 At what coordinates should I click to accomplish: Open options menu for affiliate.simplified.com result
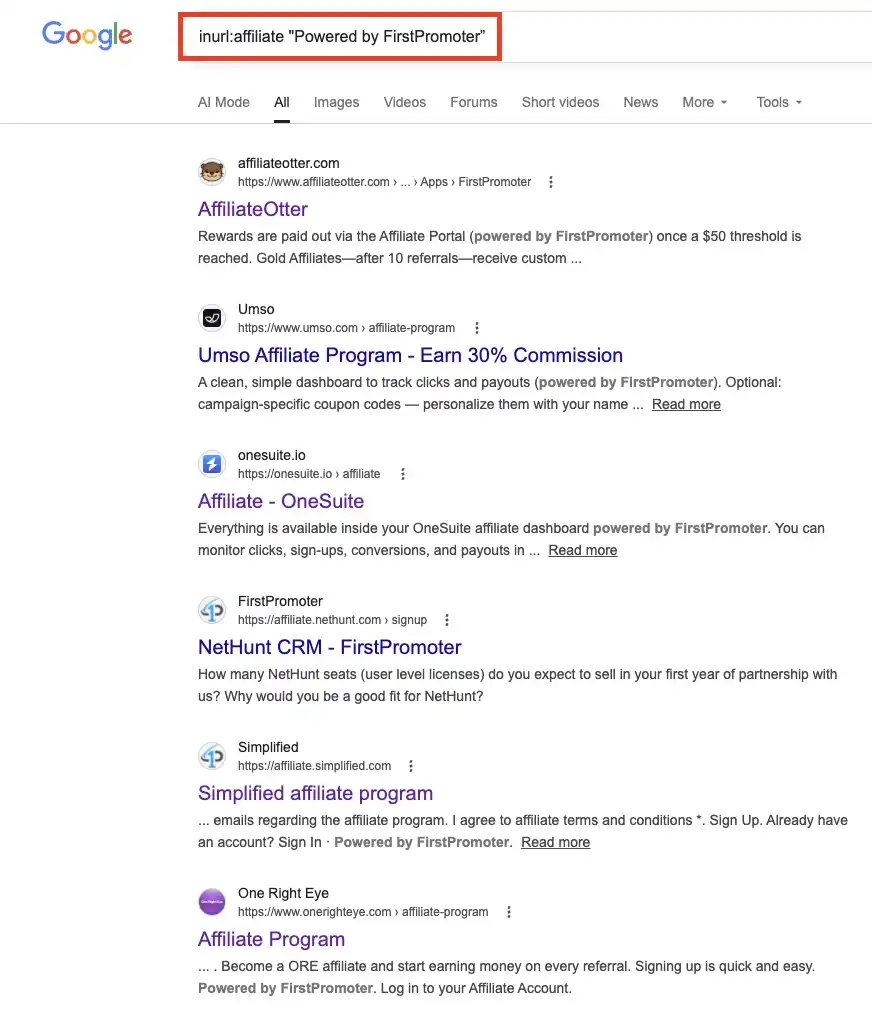point(410,766)
